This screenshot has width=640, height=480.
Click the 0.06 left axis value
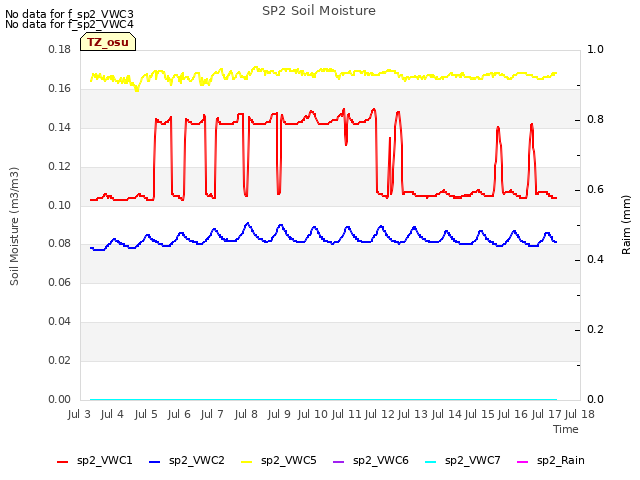coord(60,282)
